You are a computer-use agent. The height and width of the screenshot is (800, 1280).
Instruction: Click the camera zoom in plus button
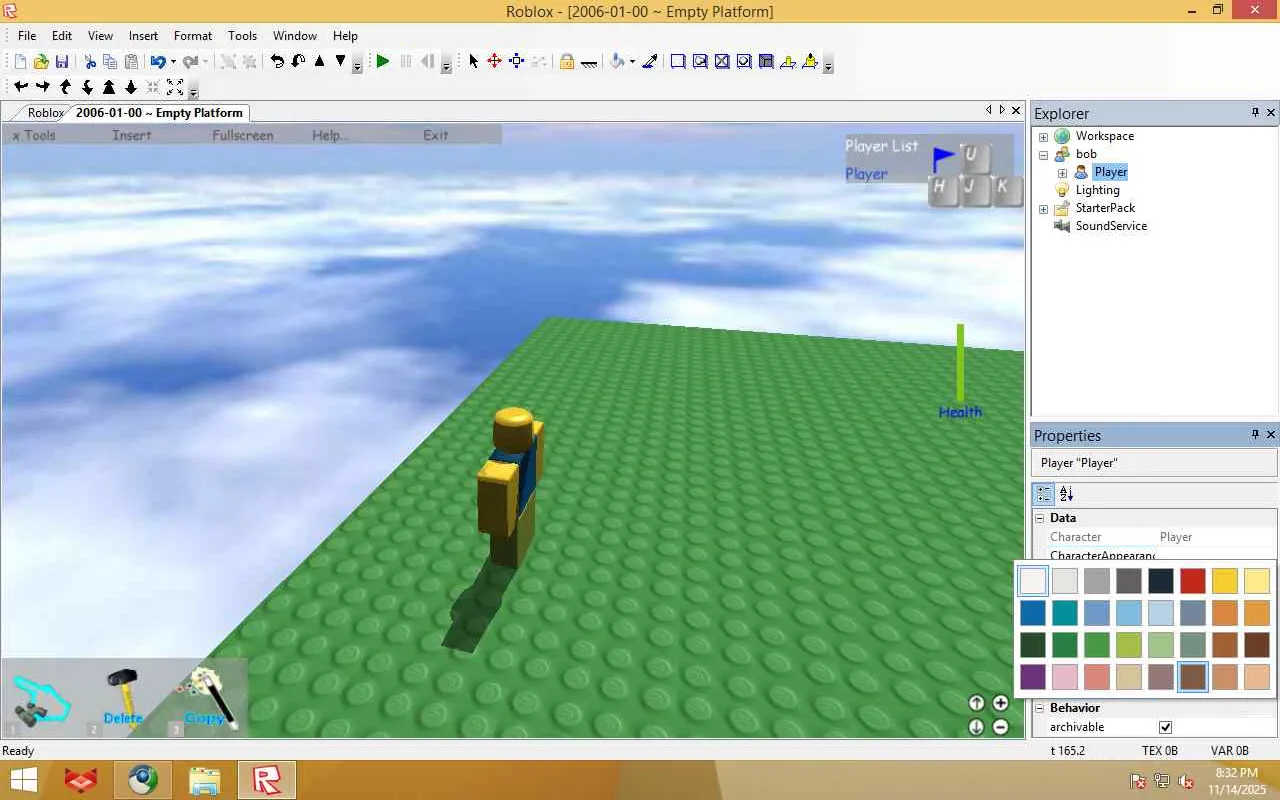pyautogui.click(x=1000, y=703)
